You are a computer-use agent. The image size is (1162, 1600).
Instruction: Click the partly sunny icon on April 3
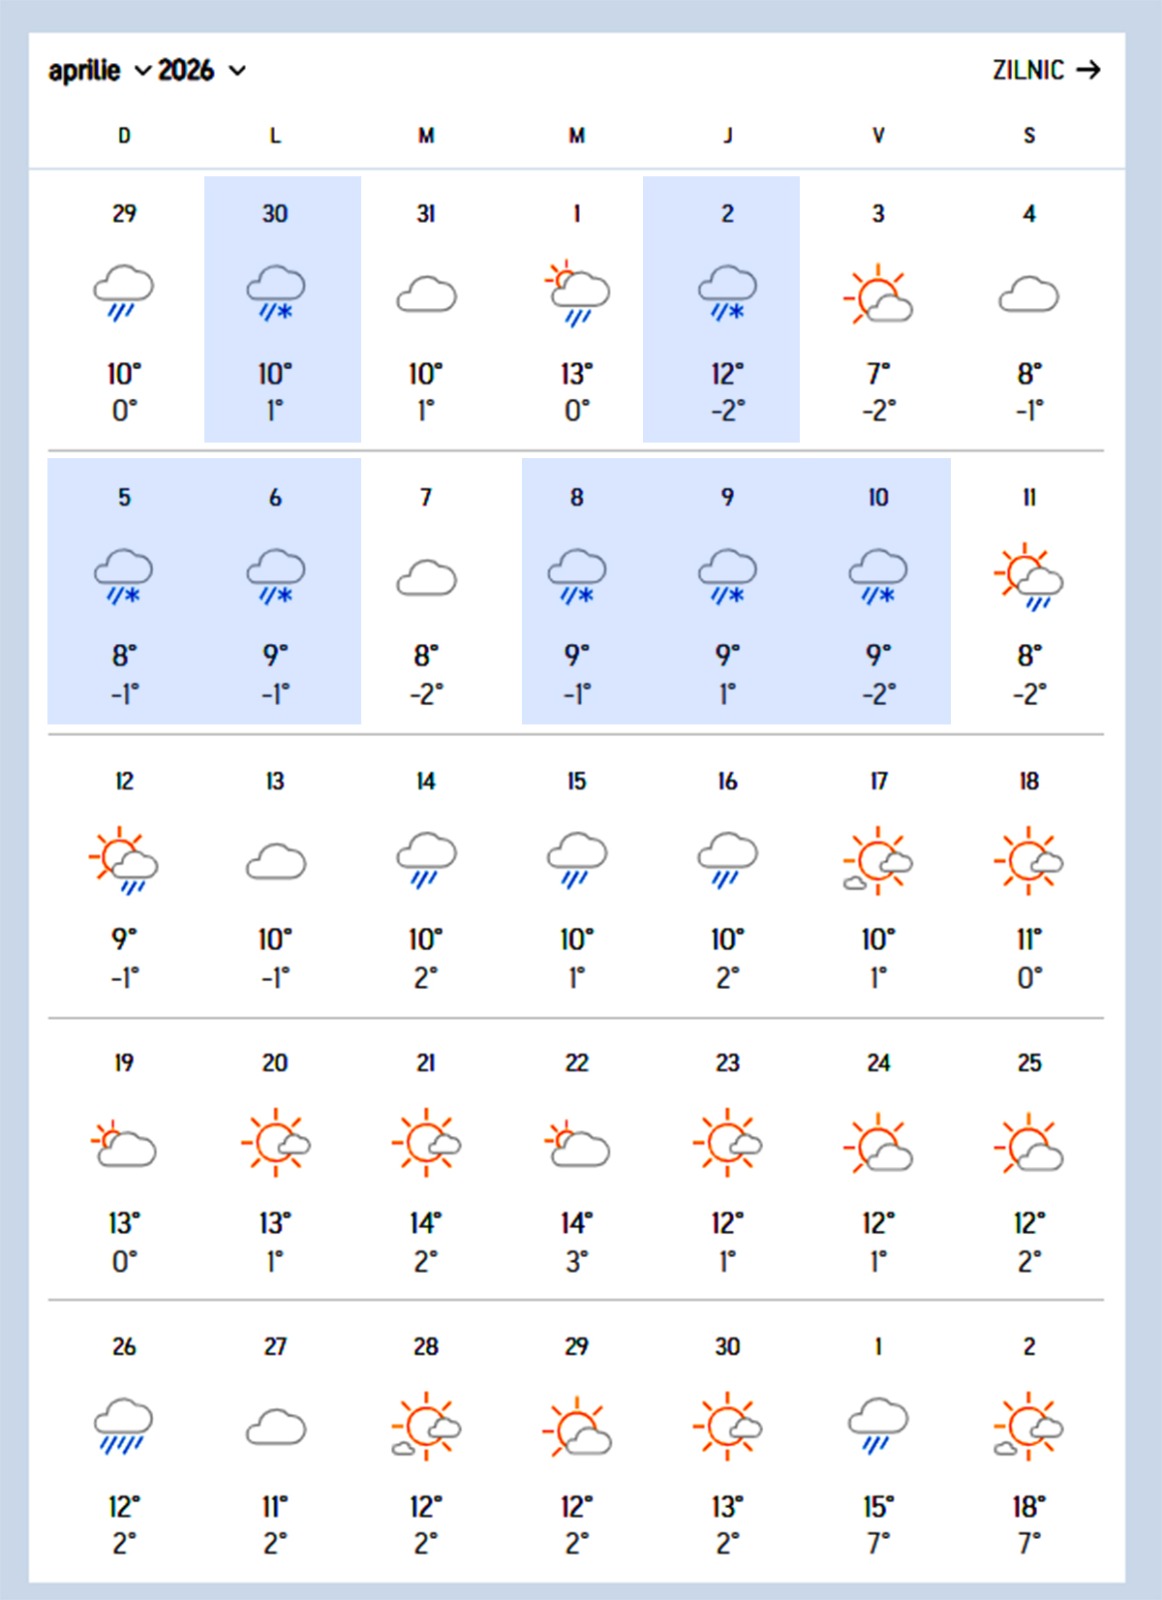click(x=878, y=294)
